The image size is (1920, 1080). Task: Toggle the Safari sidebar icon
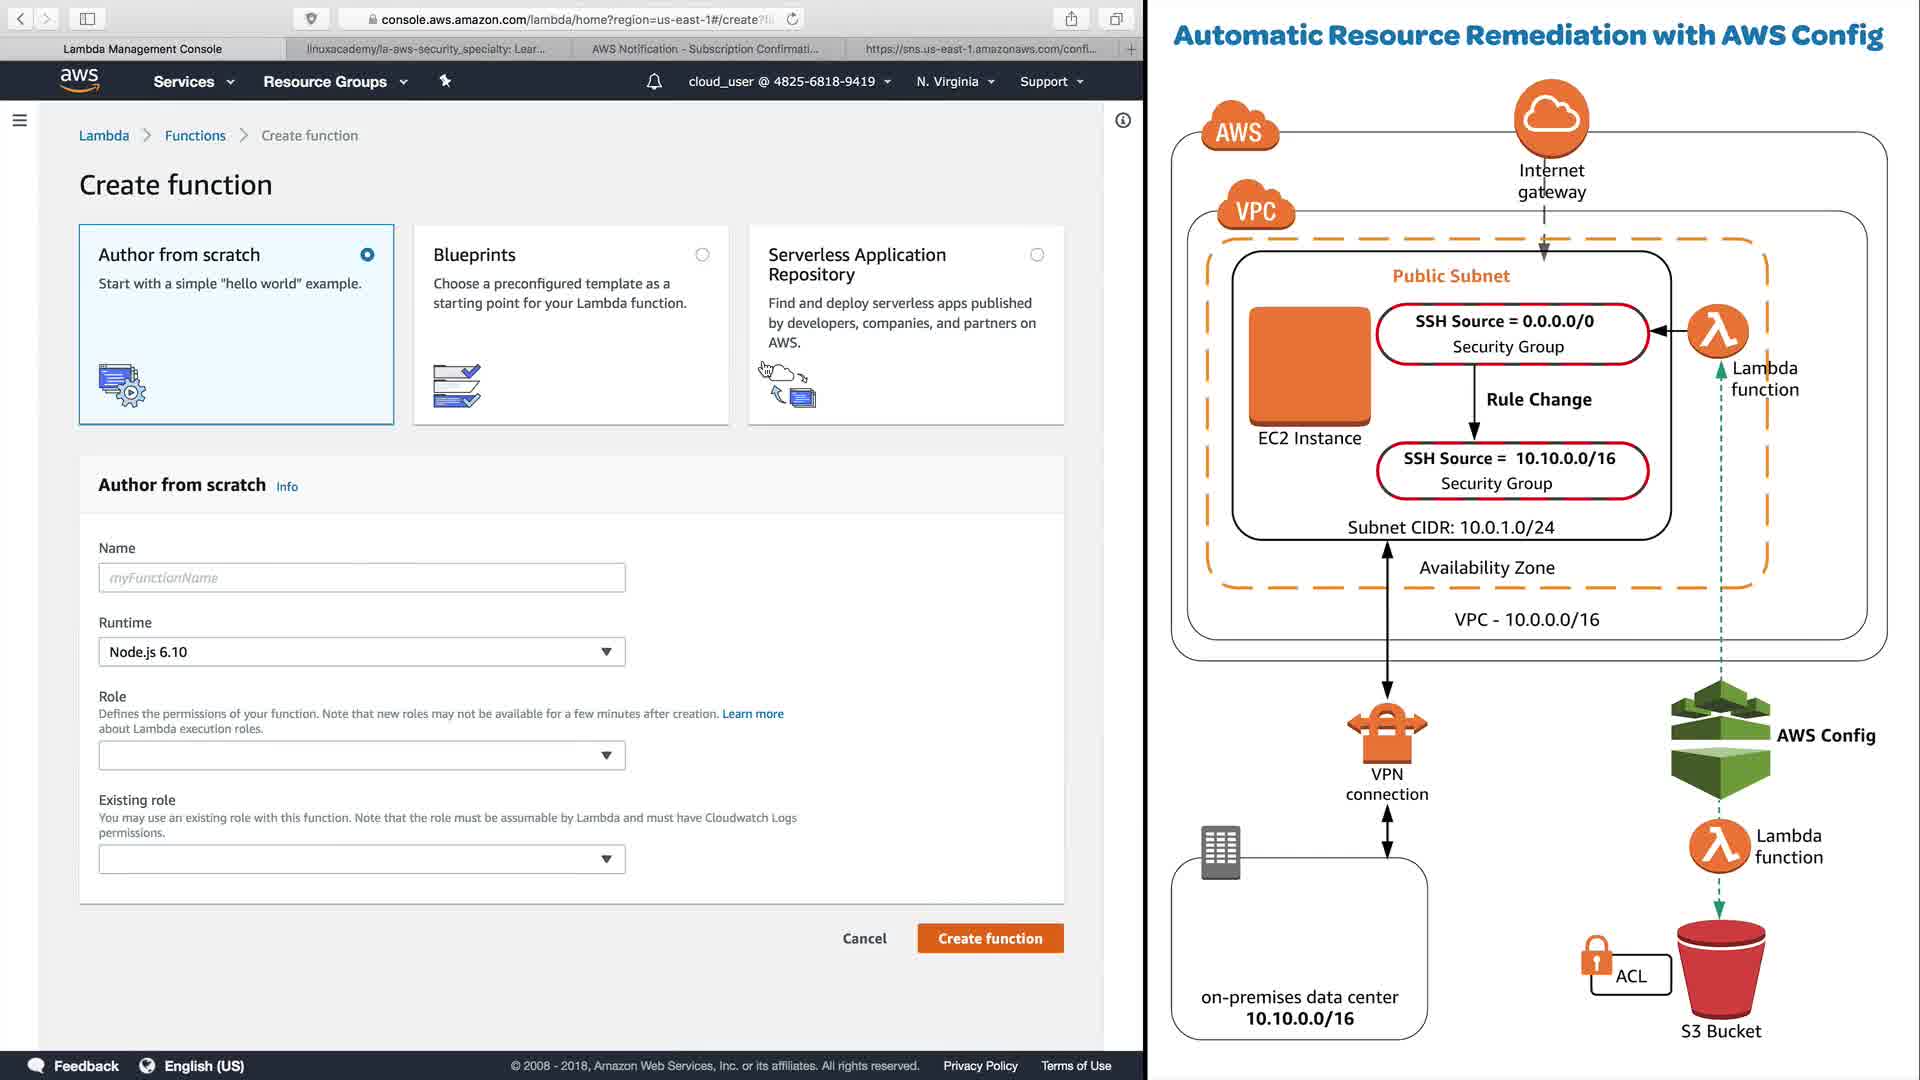point(87,19)
